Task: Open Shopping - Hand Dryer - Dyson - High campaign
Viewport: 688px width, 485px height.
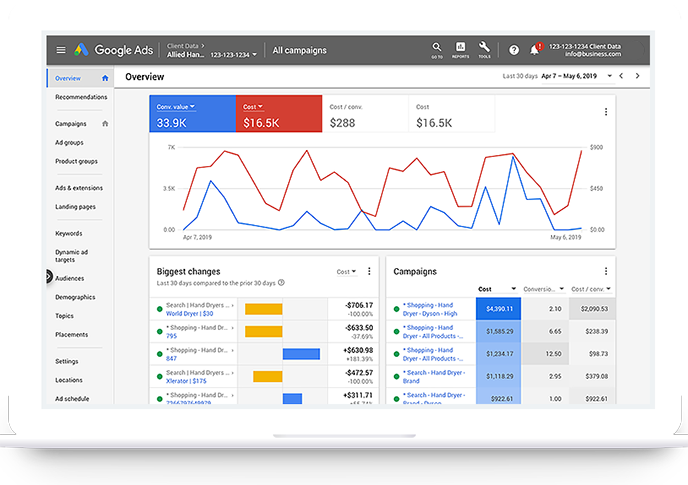Action: (430, 309)
